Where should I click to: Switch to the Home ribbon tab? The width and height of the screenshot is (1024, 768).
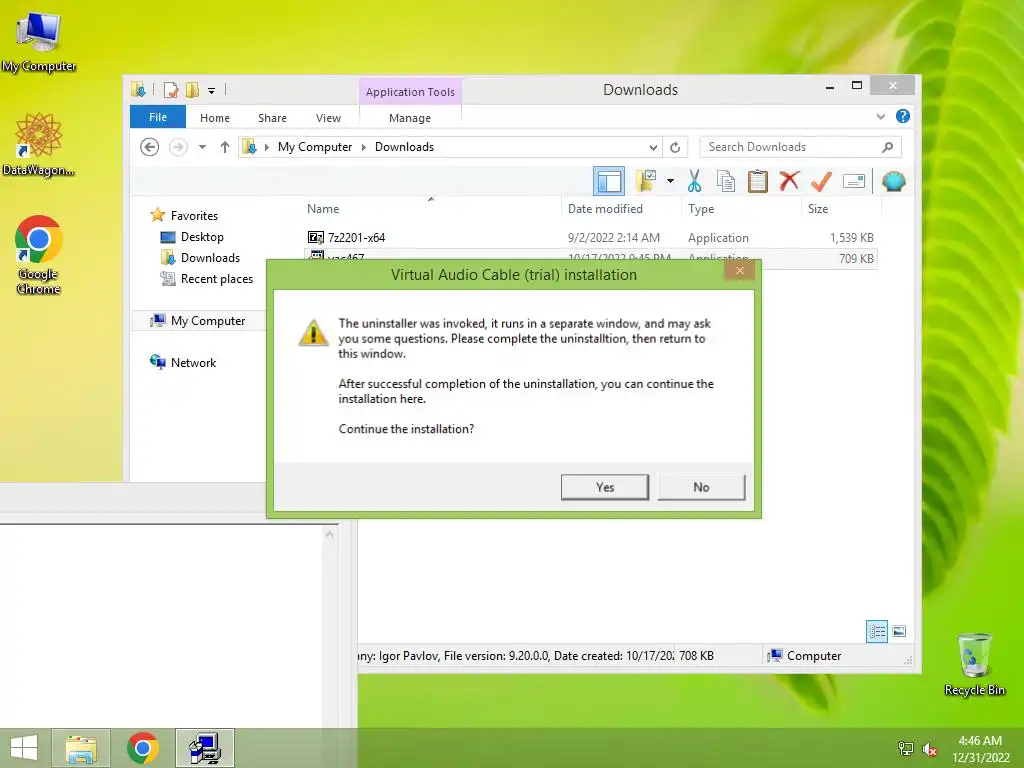(215, 118)
